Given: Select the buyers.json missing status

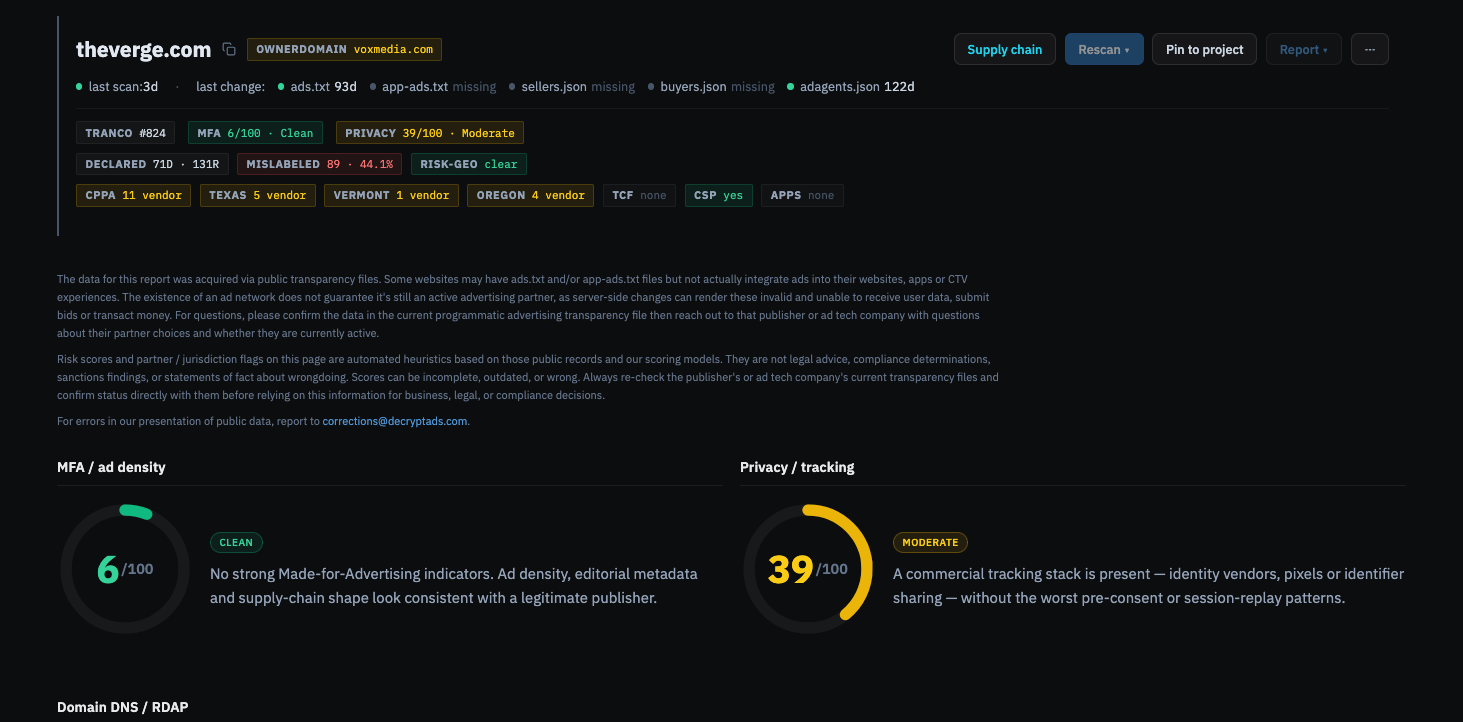Looking at the screenshot, I should tap(711, 87).
